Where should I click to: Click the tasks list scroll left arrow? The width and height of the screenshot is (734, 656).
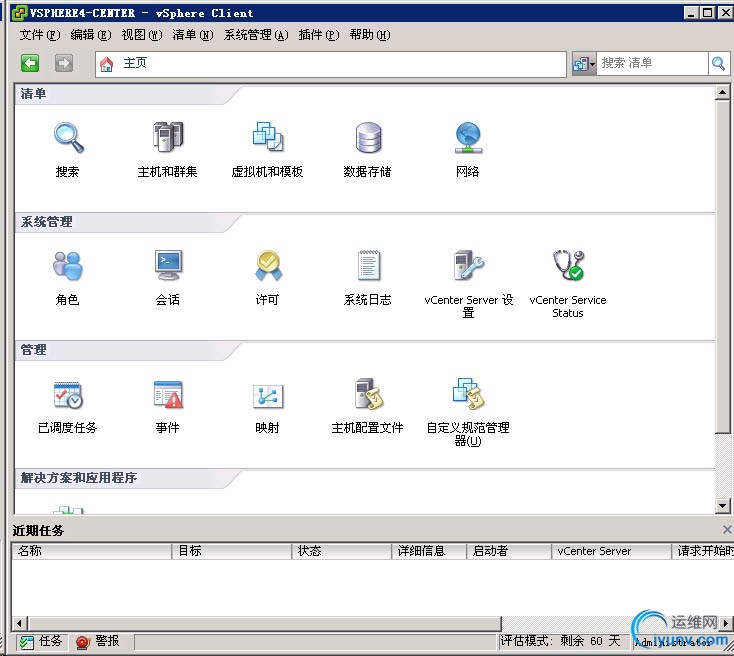coord(19,624)
